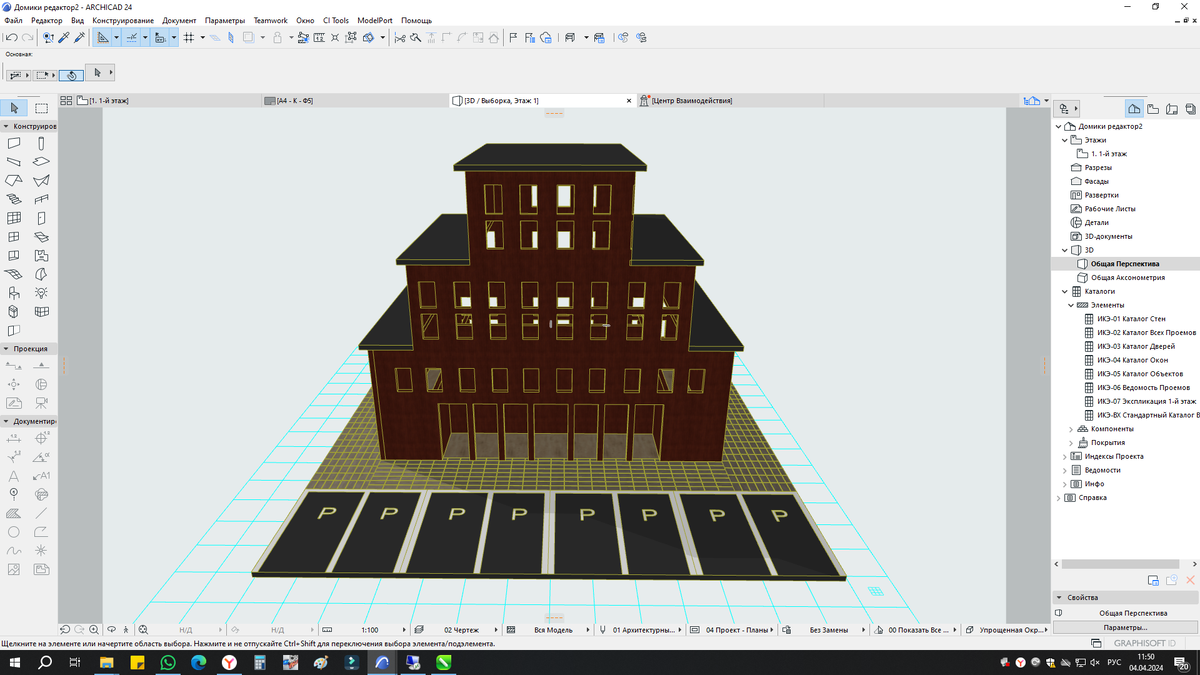This screenshot has width=1200, height=675.
Task: Collapse the Конструирование toolbox section
Action: pyautogui.click(x=6, y=127)
